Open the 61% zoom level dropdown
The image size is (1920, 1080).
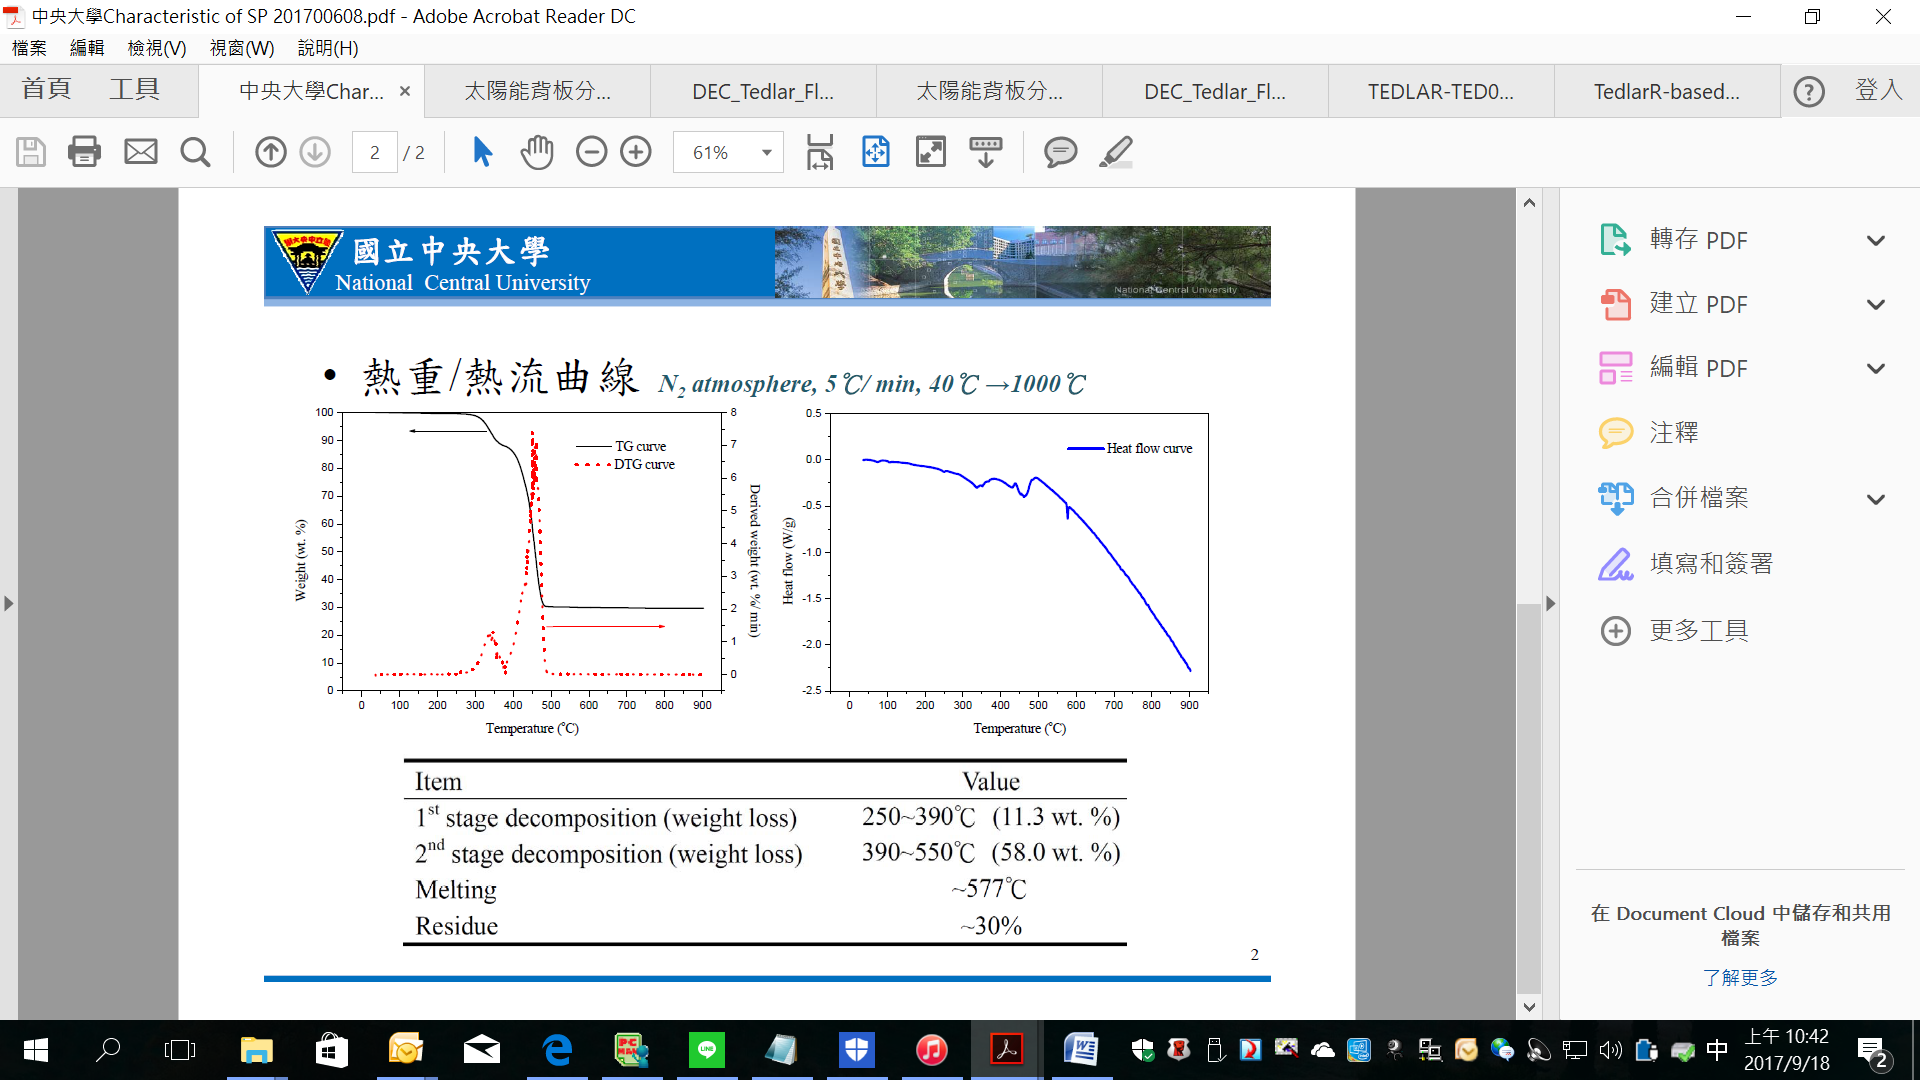click(766, 152)
